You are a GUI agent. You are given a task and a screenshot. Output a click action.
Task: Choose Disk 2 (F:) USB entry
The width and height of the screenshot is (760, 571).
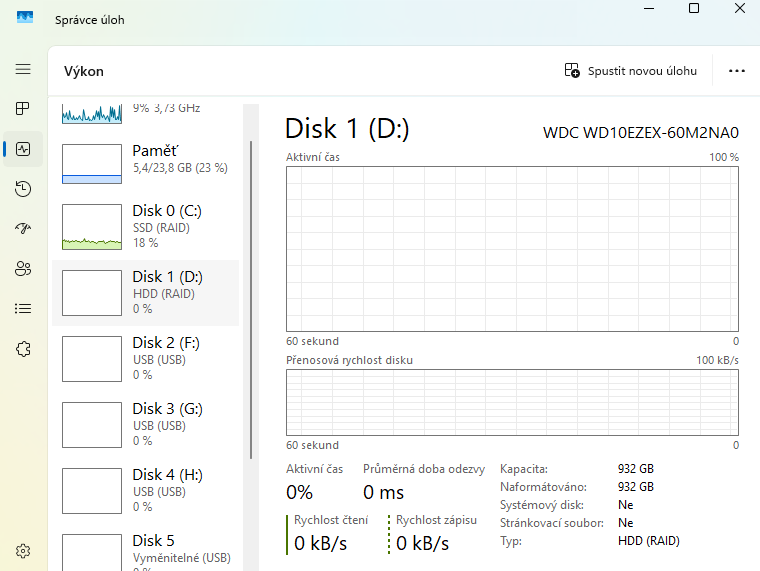tap(145, 359)
